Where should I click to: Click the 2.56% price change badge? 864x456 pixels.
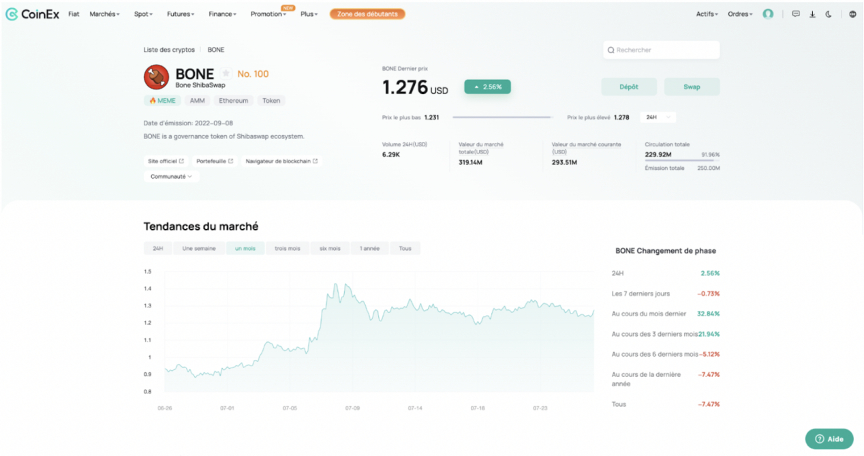click(488, 87)
